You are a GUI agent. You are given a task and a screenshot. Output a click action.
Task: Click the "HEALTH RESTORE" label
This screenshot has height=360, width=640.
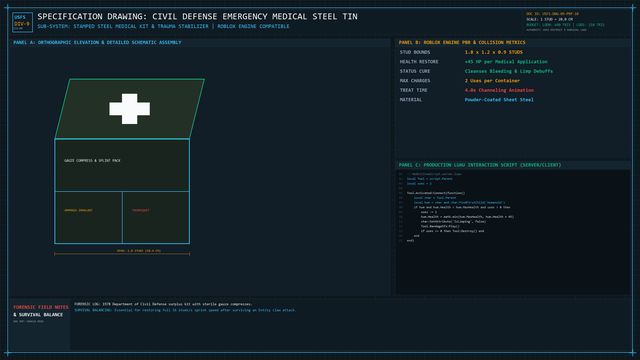(419, 62)
